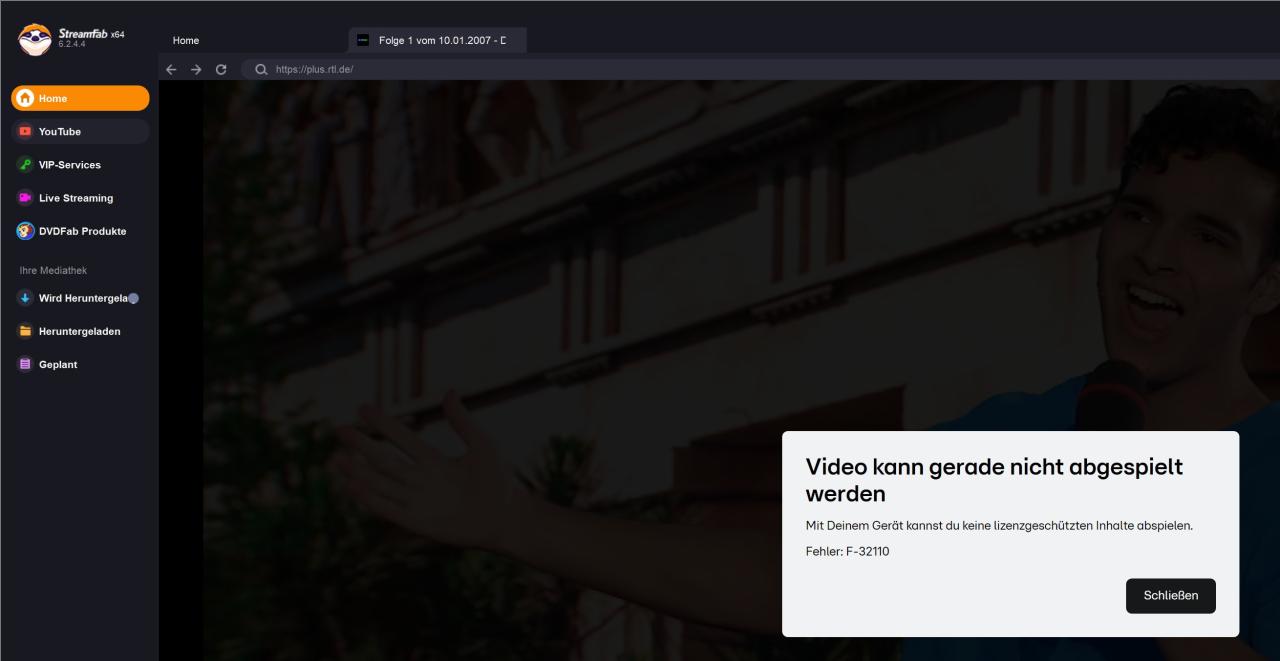1280x661 pixels.
Task: Click the orange house Home icon
Action: (x=26, y=98)
